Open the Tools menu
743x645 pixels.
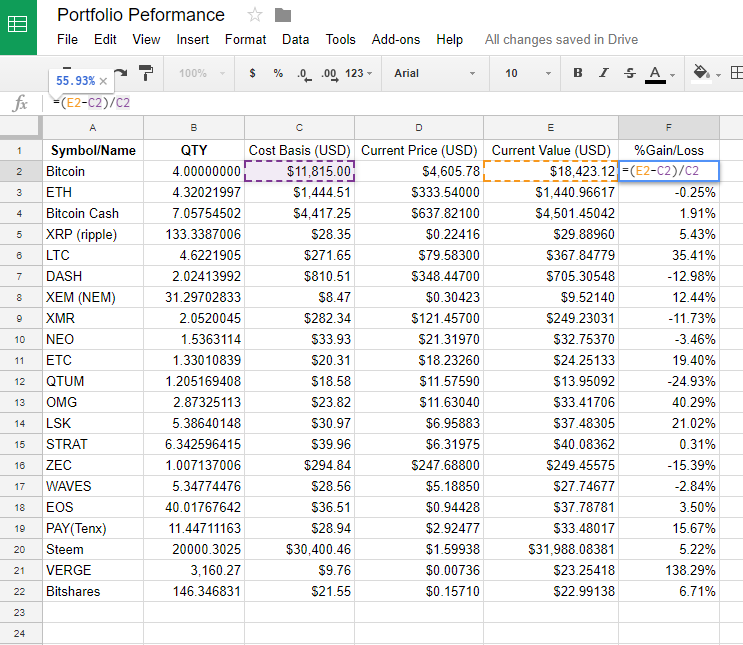pyautogui.click(x=340, y=39)
